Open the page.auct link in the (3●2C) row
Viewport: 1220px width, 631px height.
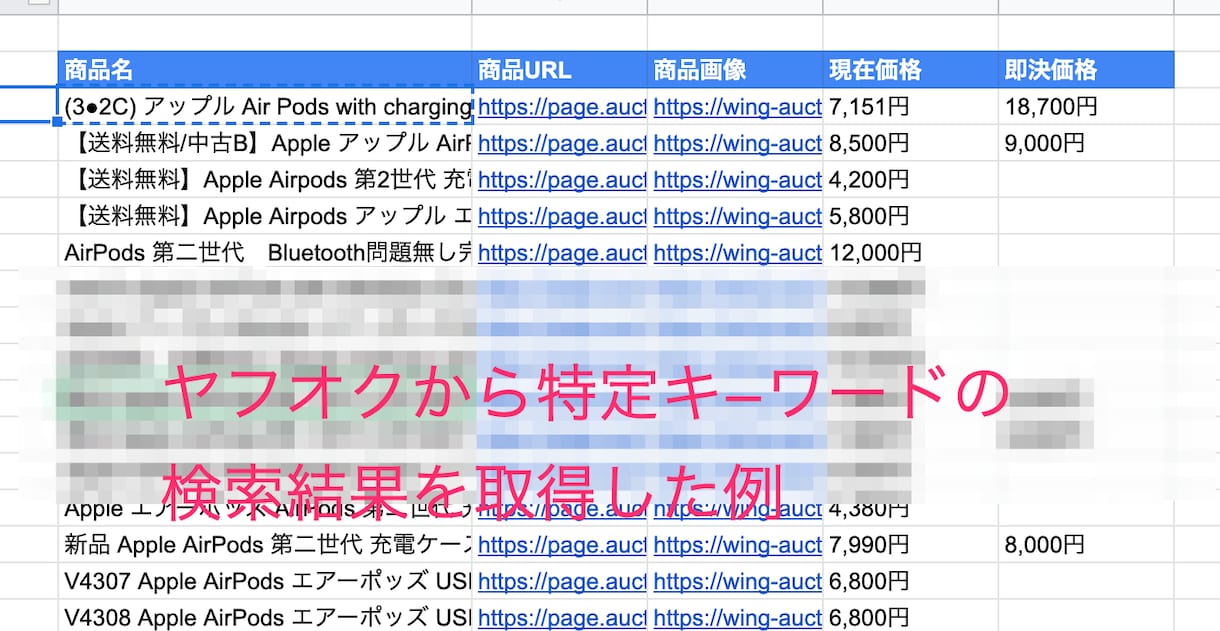[562, 107]
